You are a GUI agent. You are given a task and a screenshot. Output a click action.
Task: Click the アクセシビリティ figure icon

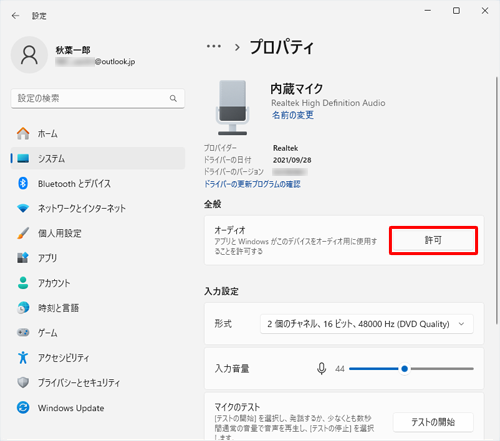pos(23,357)
